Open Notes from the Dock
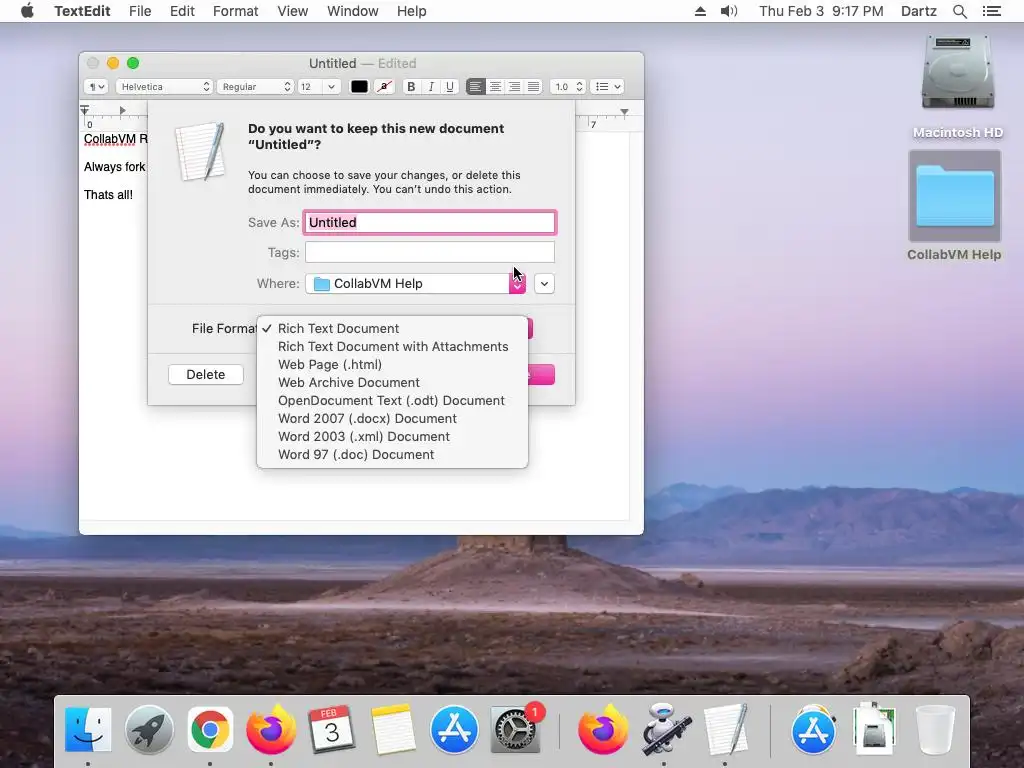The height and width of the screenshot is (768, 1024). coord(393,729)
